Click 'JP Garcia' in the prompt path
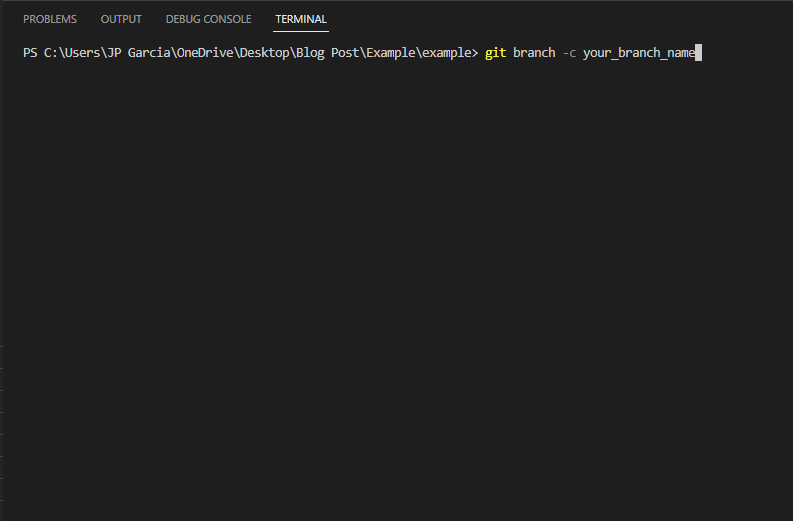The image size is (793, 521). tap(139, 53)
